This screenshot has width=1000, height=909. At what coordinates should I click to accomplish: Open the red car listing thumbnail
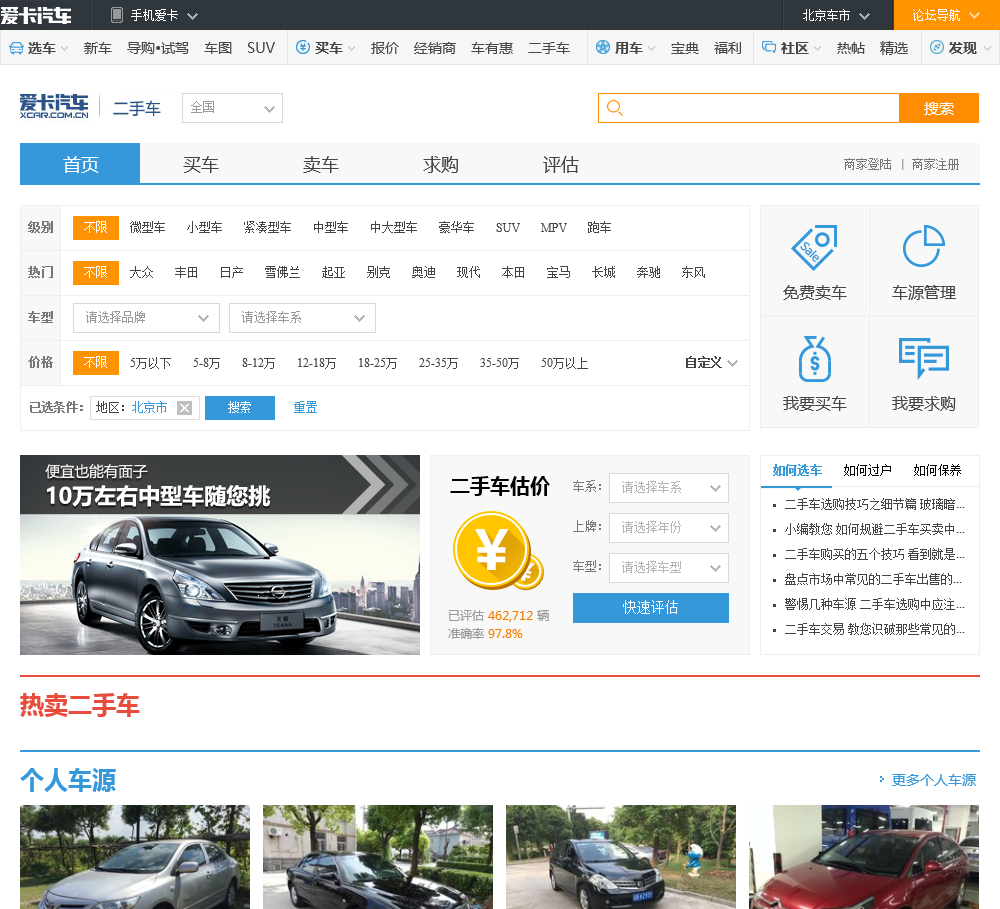click(864, 856)
